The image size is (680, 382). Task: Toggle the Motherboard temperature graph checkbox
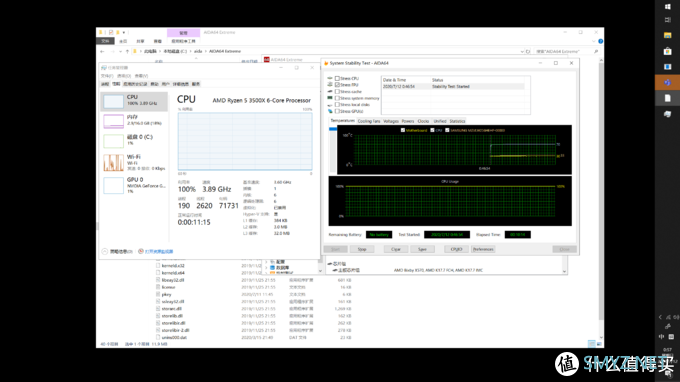coord(403,130)
